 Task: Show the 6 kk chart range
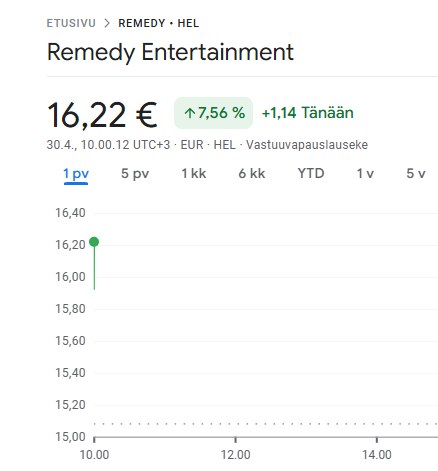(252, 174)
